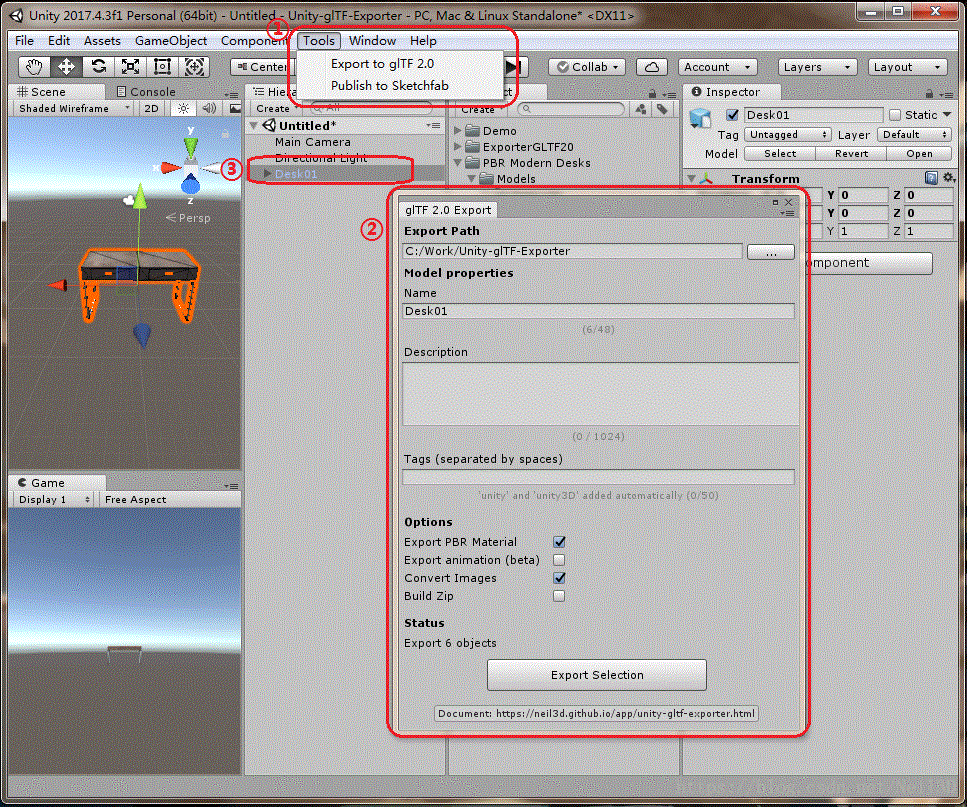Switch to the Console tab
Viewport: 967px width, 807px height.
pos(147,92)
